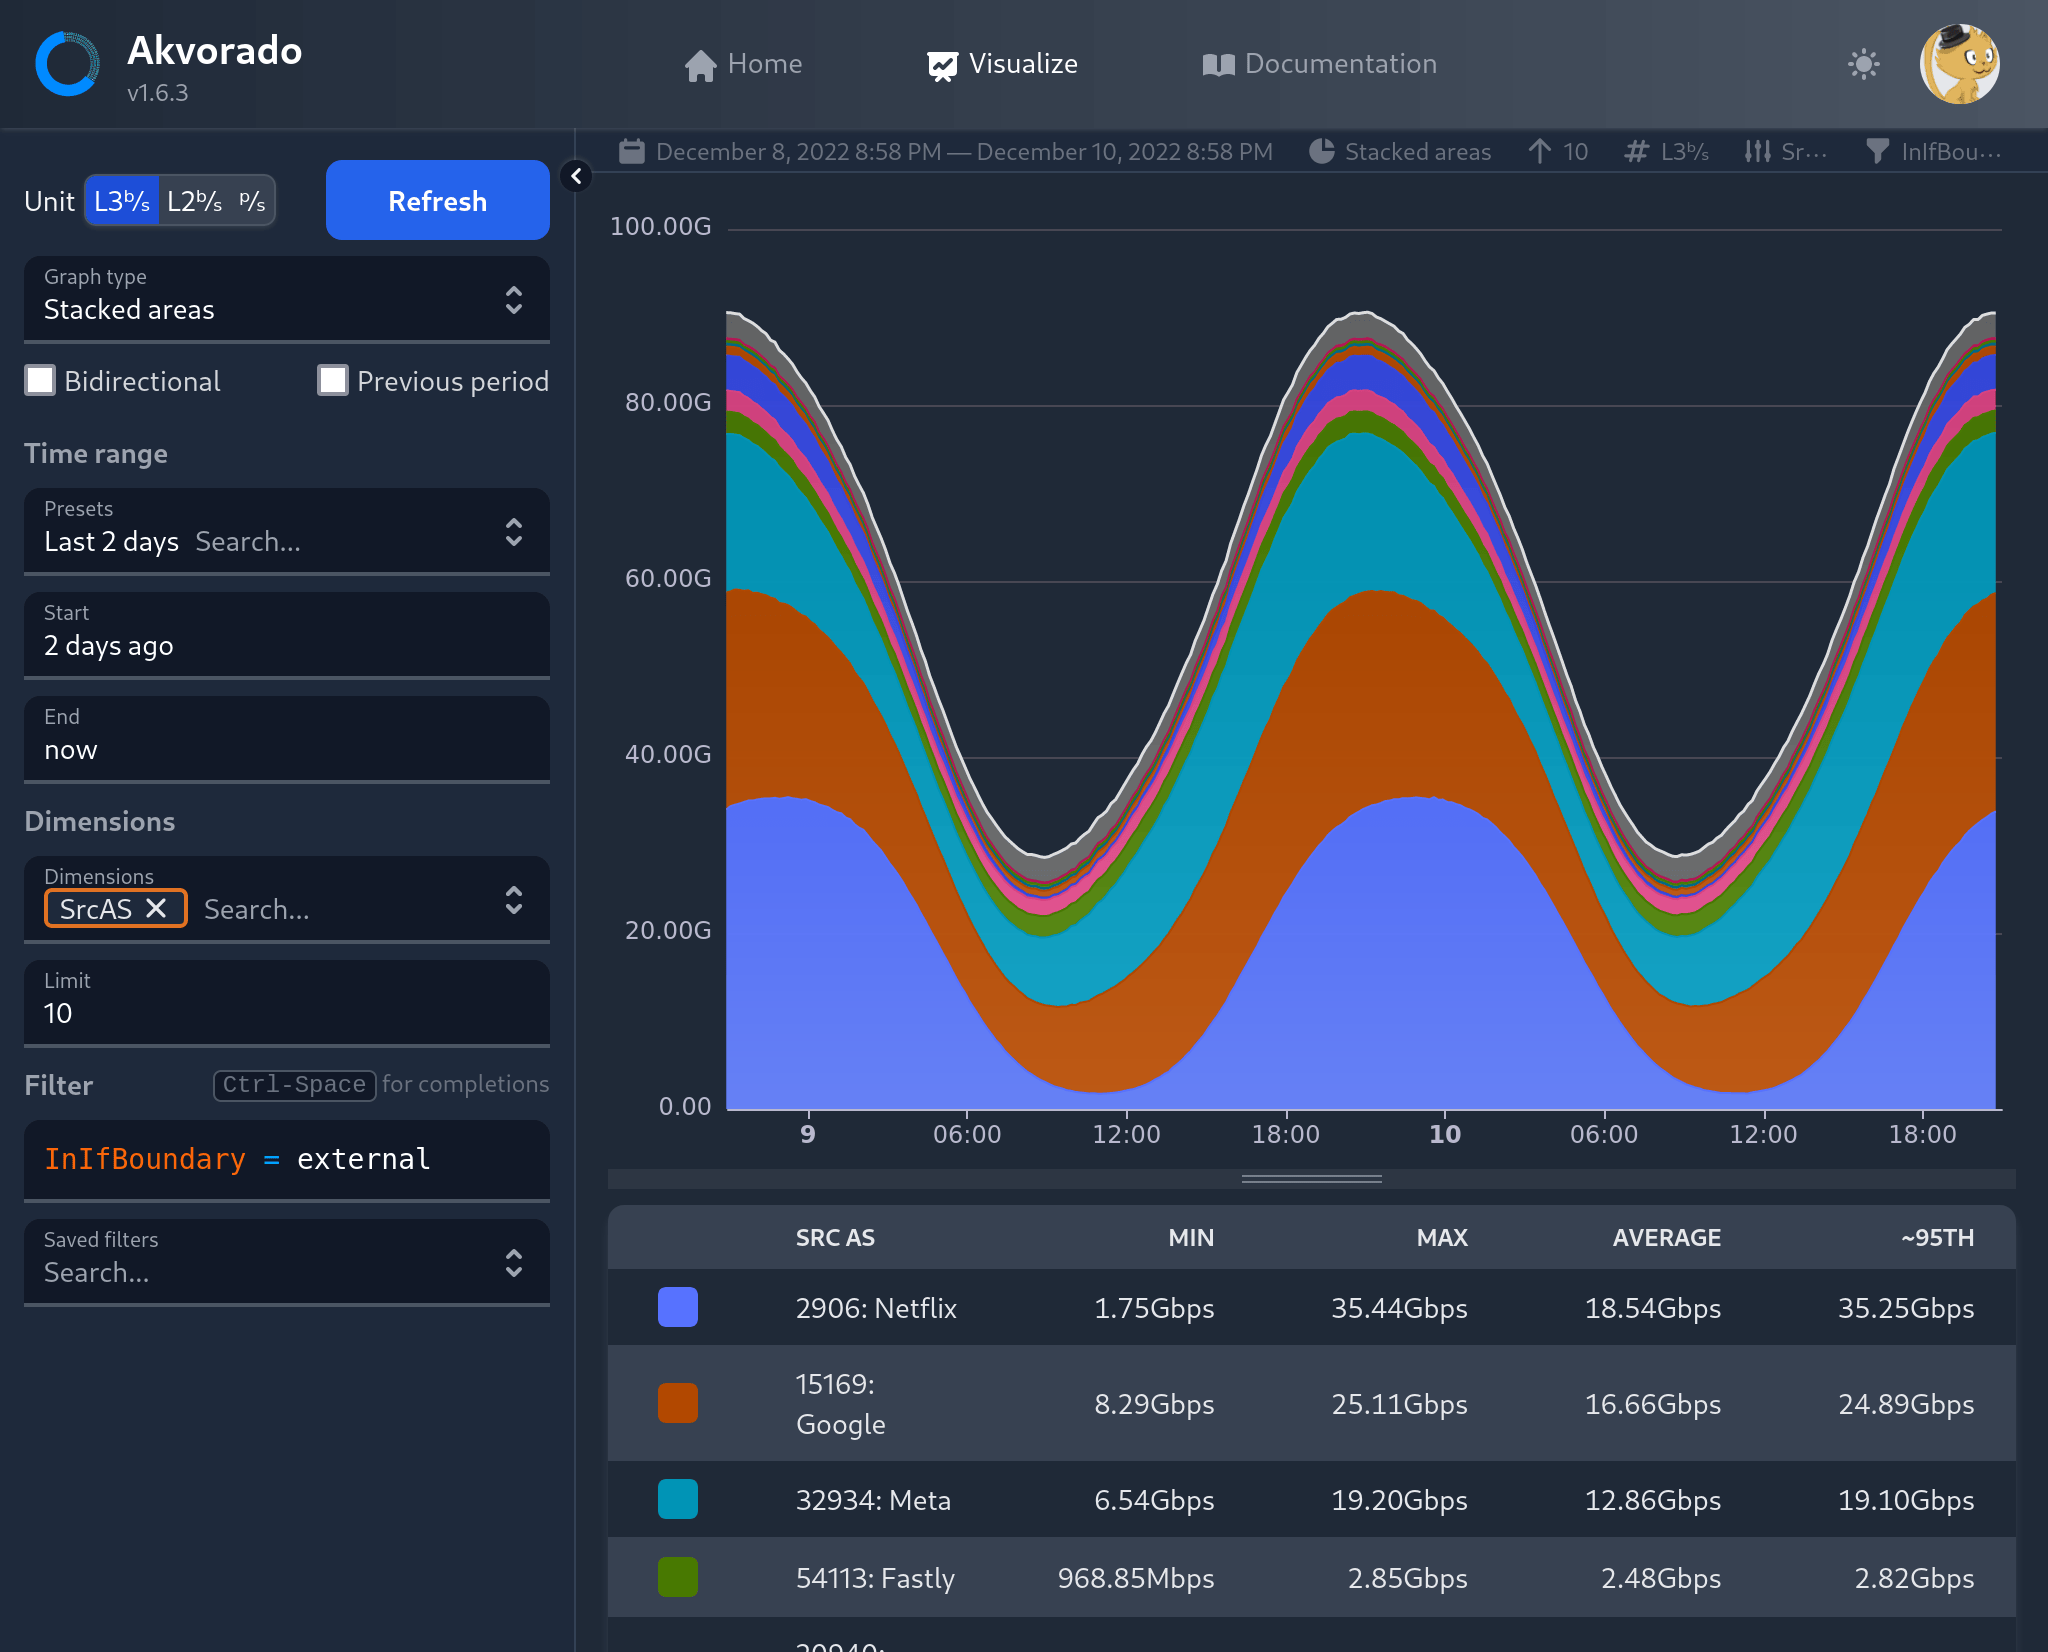The image size is (2048, 1652).
Task: Click the Netflix color swatch in the table
Action: pos(678,1307)
